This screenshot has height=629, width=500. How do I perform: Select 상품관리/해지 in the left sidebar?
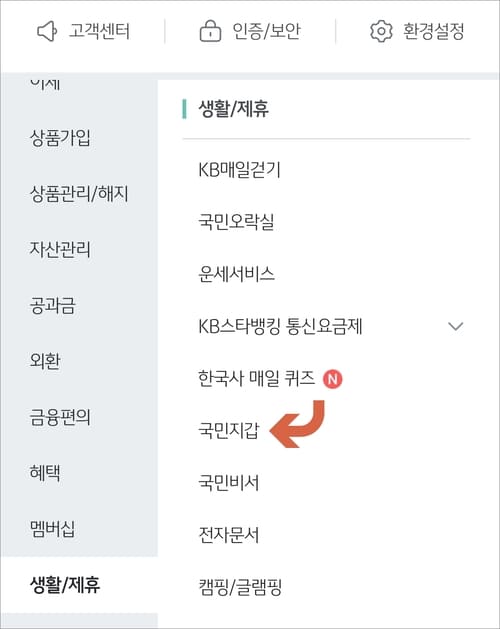pyautogui.click(x=79, y=194)
